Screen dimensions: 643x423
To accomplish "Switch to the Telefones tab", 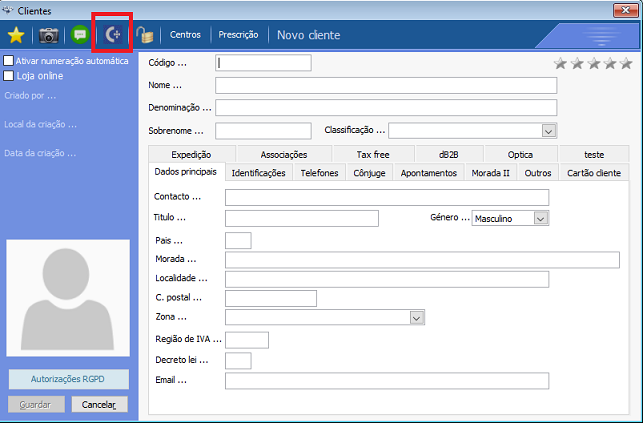I will 319,173.
